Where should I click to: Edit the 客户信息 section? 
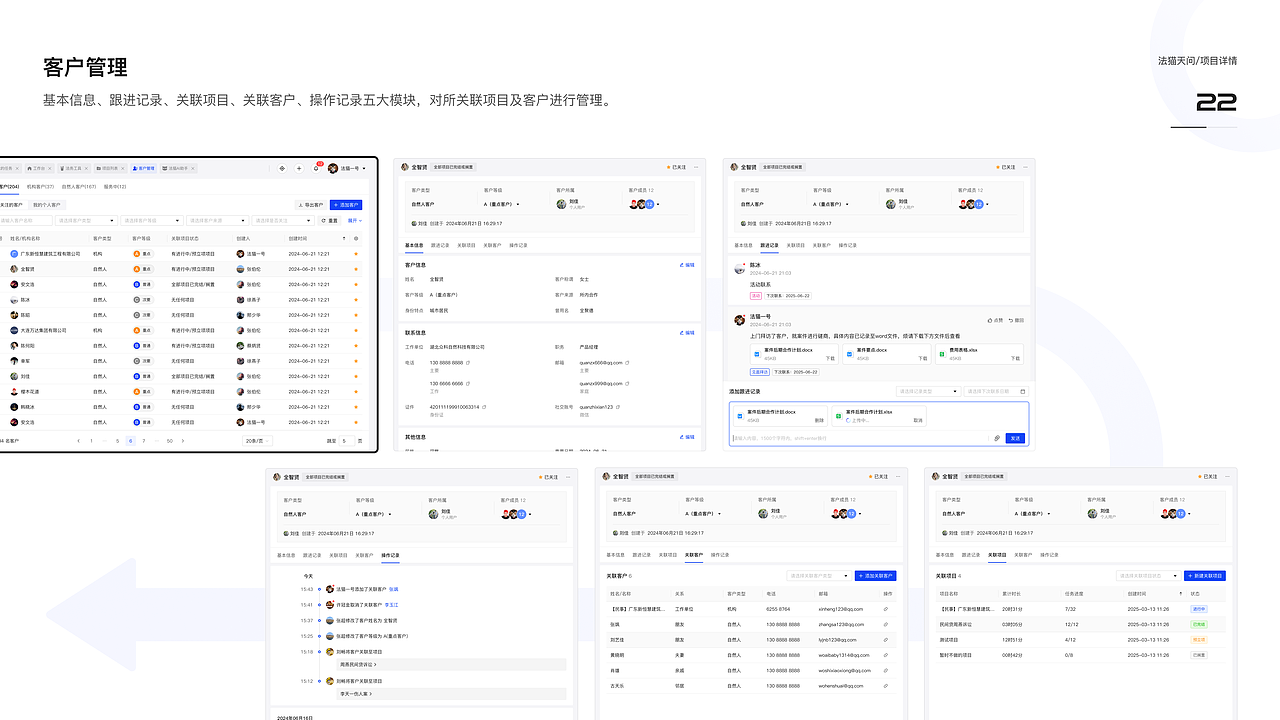click(x=687, y=265)
